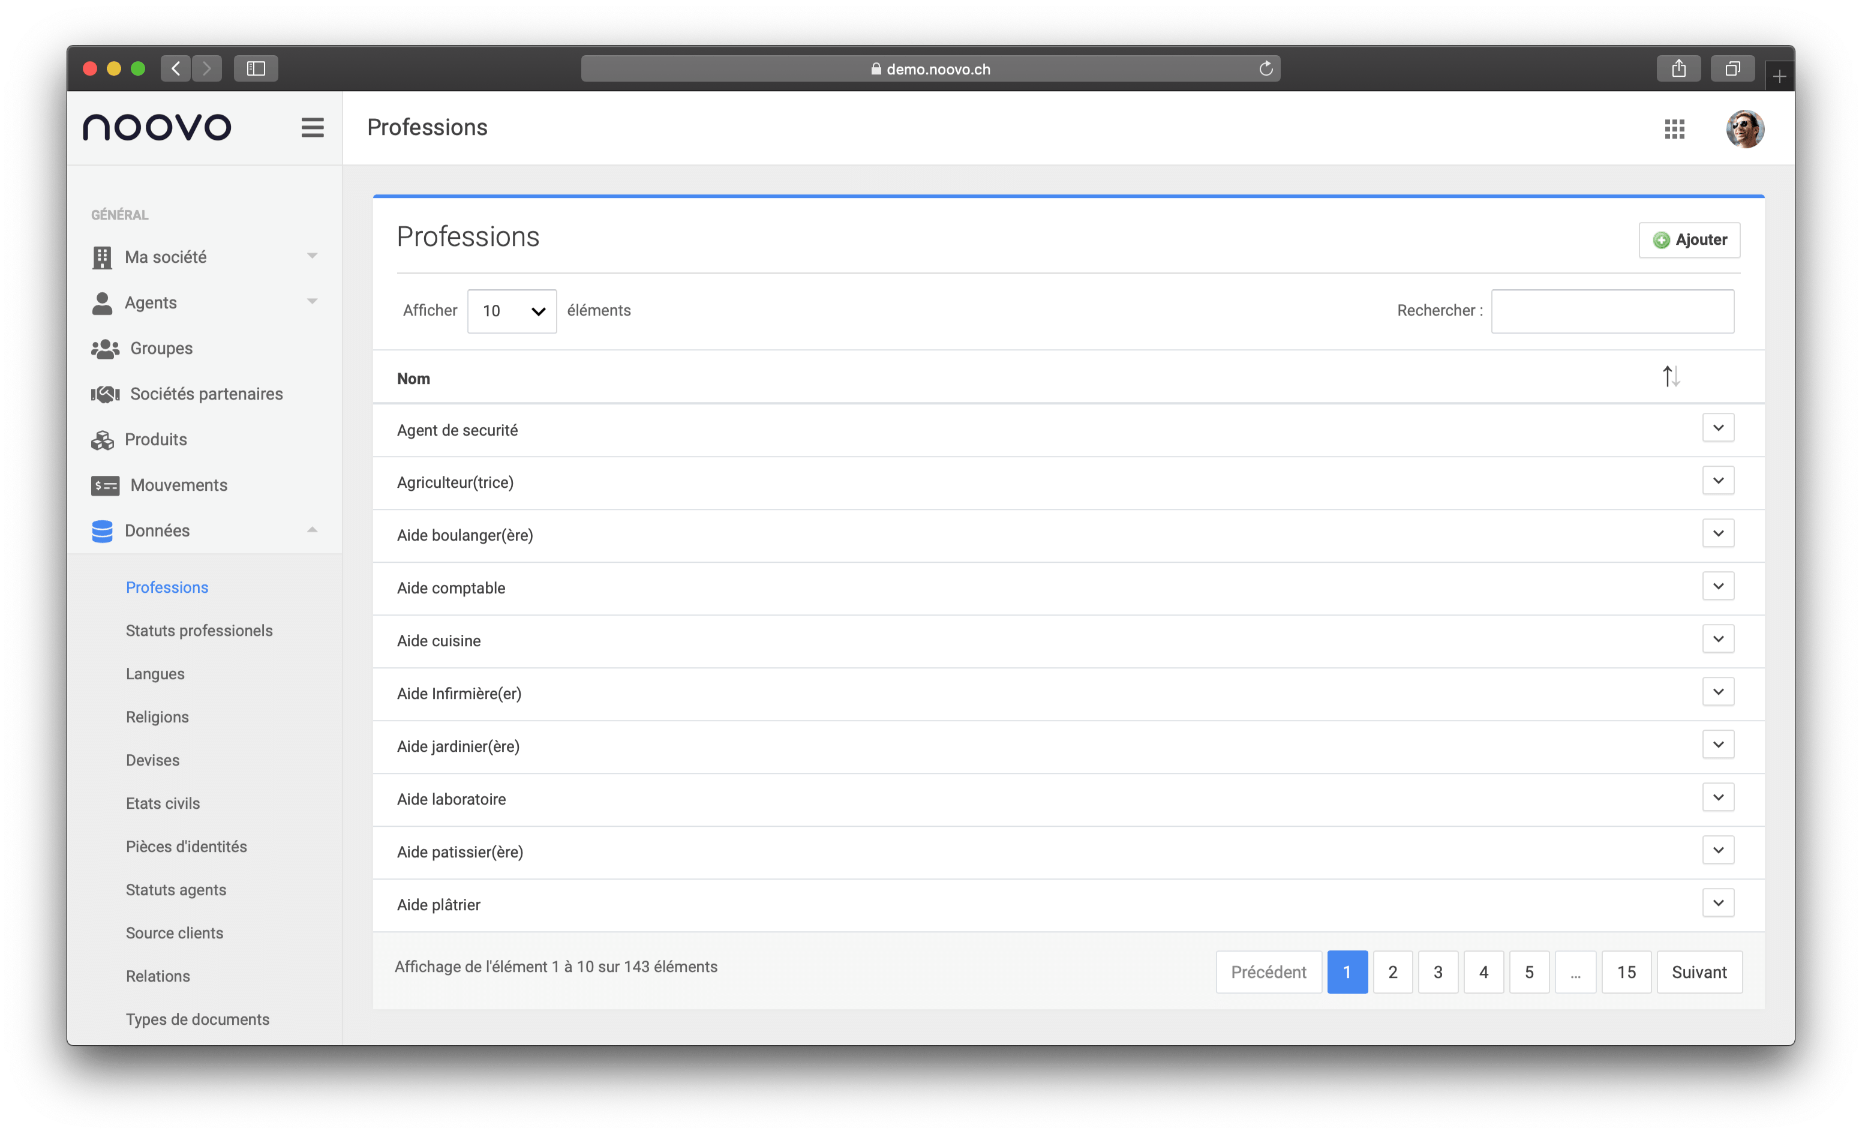Click the Groupes icon in sidebar
Screen dimensions: 1862x1134
coord(105,349)
